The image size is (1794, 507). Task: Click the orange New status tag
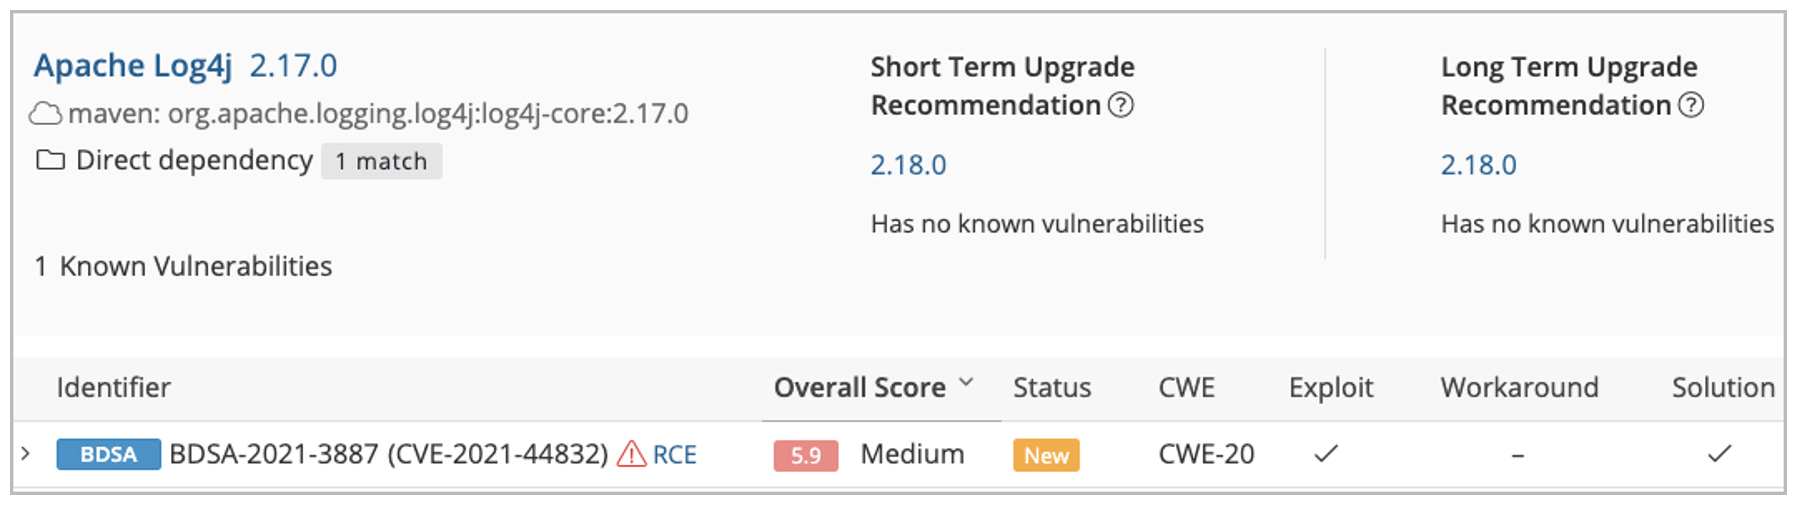point(1046,455)
